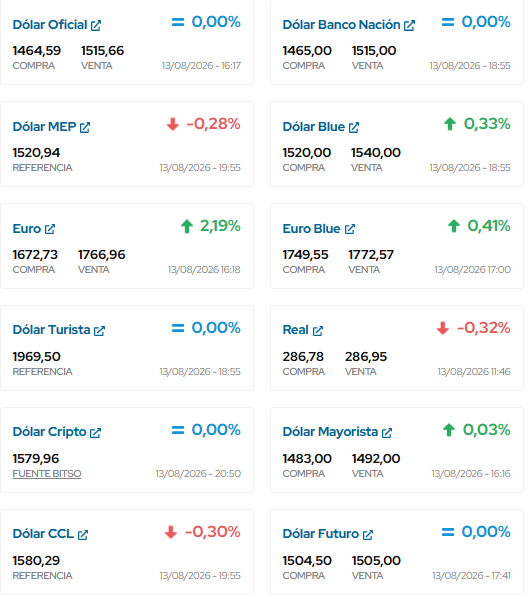Open the Dólar MEP external link icon

pyautogui.click(x=85, y=128)
